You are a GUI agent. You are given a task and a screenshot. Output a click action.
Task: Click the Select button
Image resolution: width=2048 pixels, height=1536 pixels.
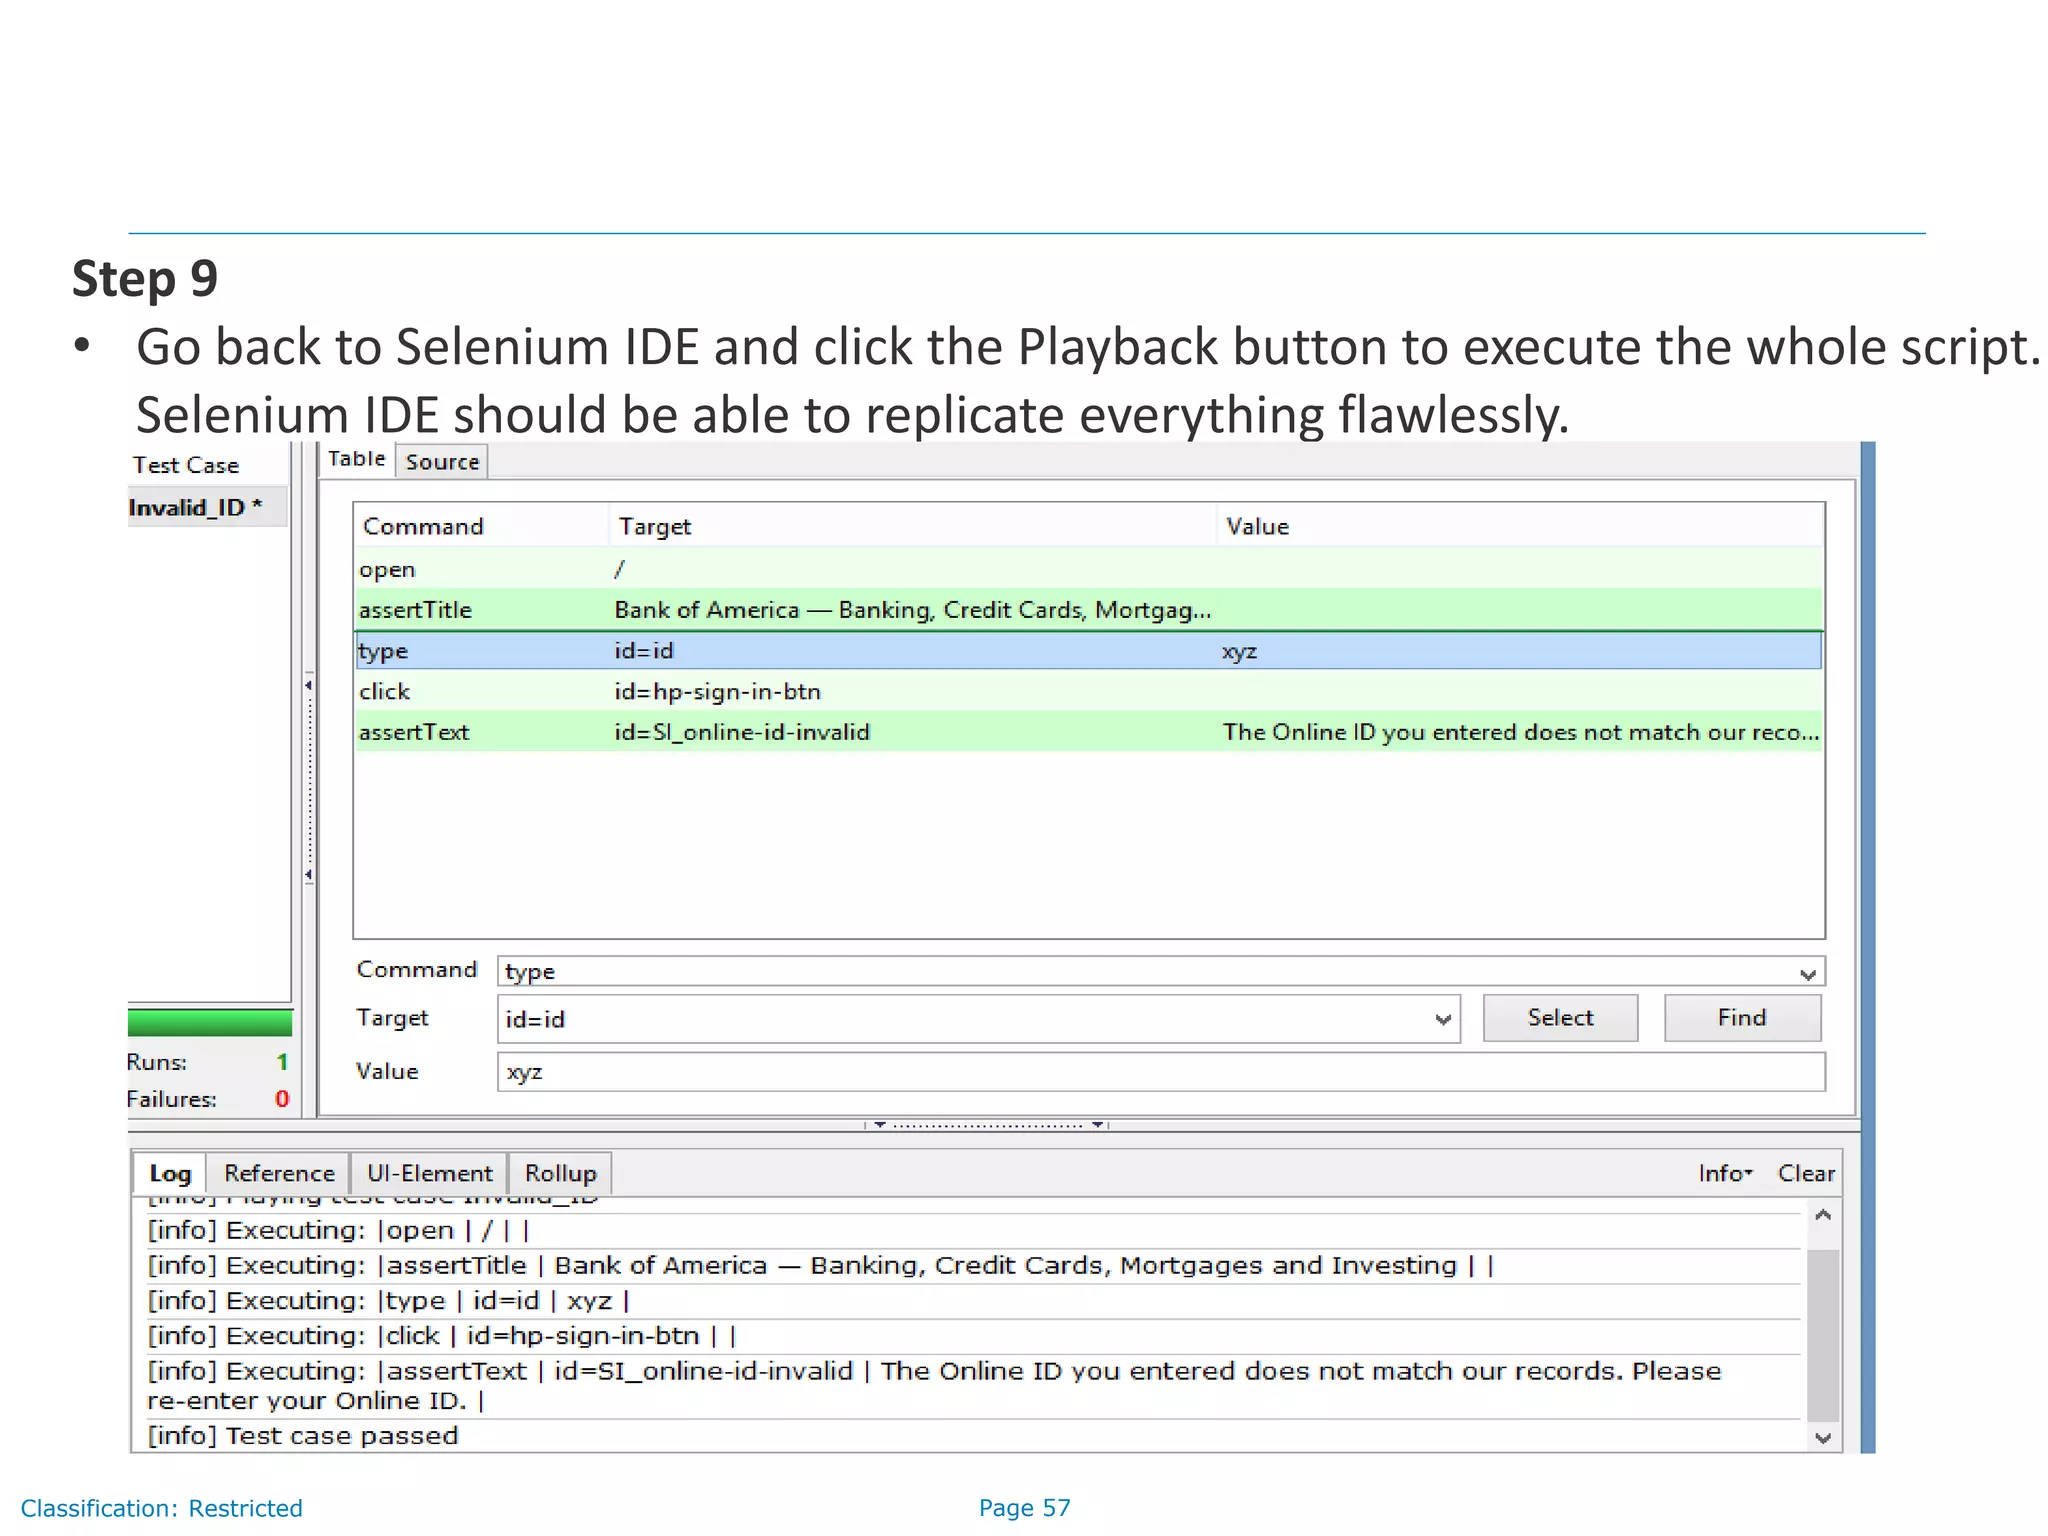coord(1559,1018)
